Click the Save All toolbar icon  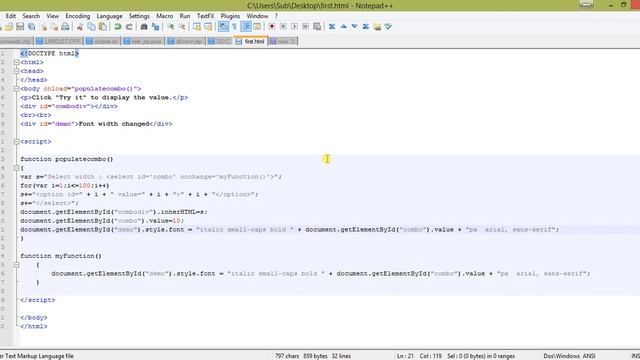(x=31, y=27)
